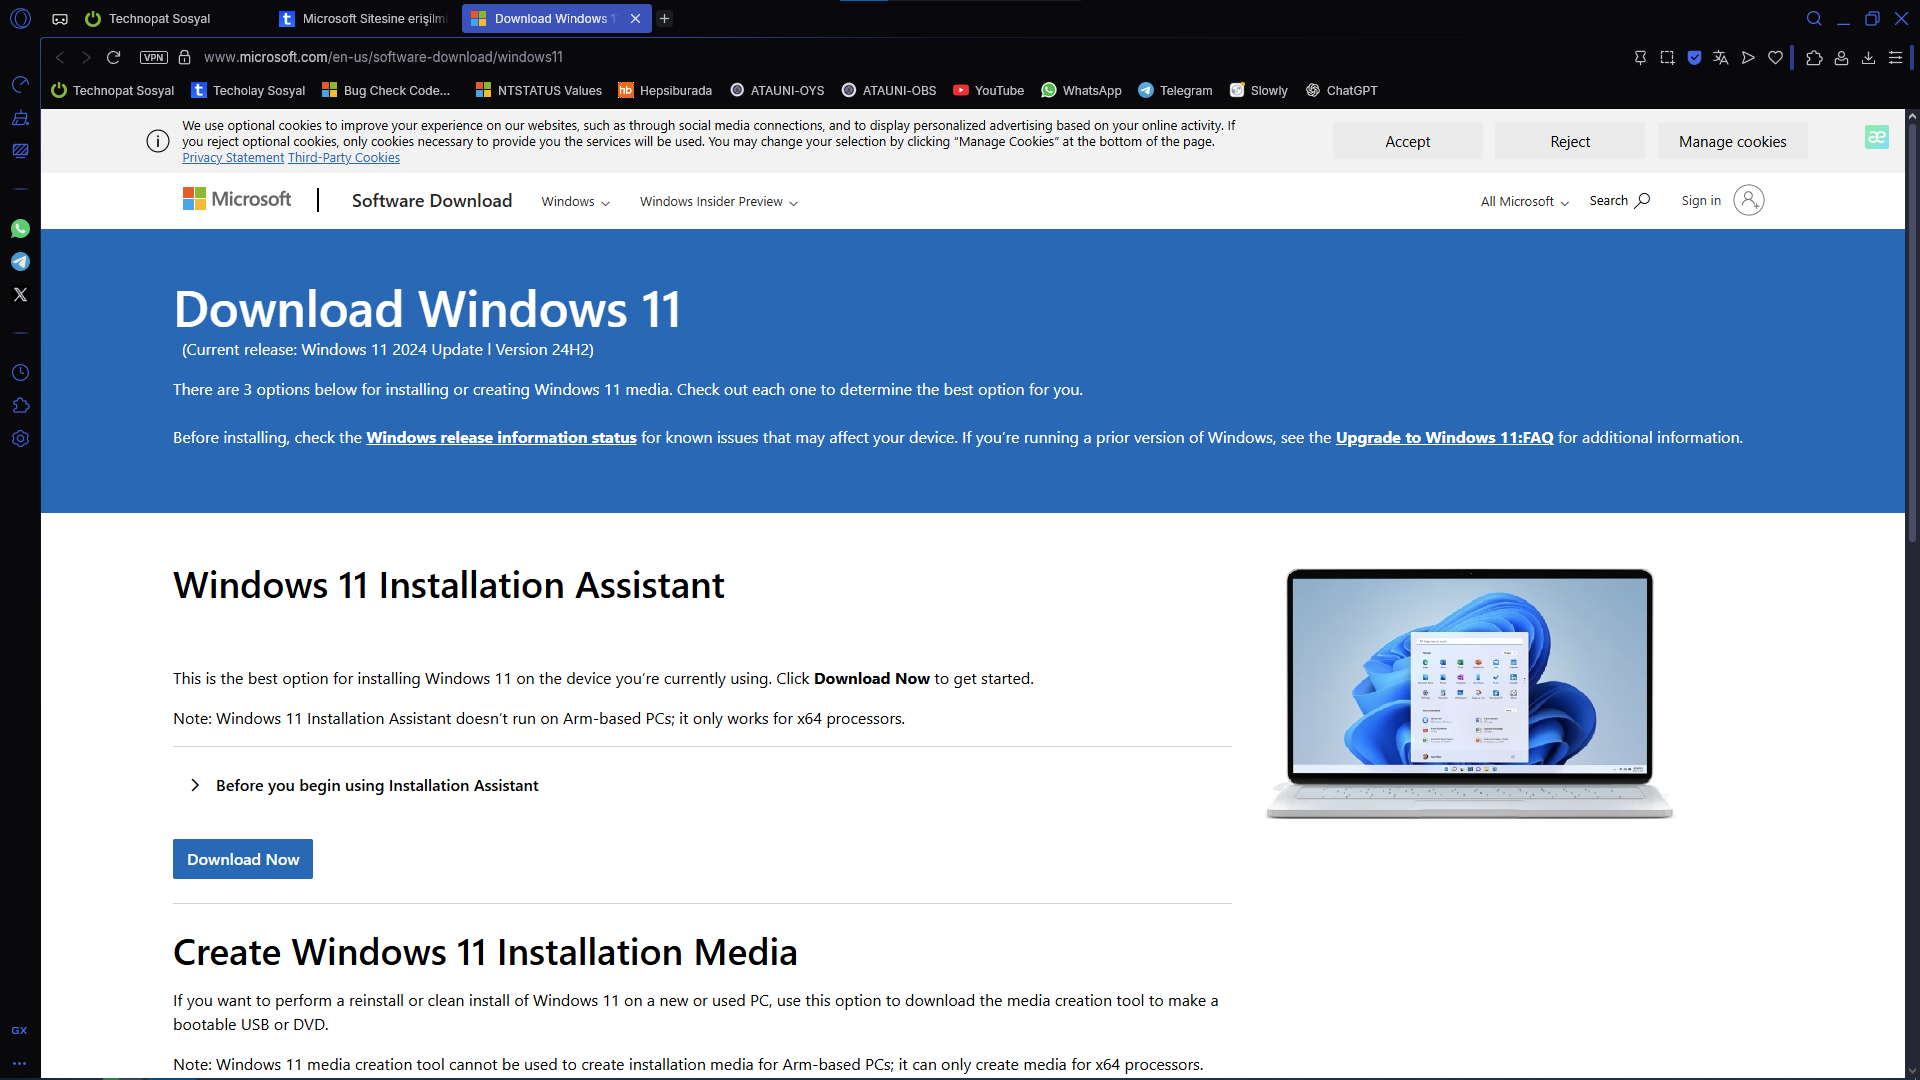
Task: Toggle the ad blocker shield icon
Action: (x=1694, y=58)
